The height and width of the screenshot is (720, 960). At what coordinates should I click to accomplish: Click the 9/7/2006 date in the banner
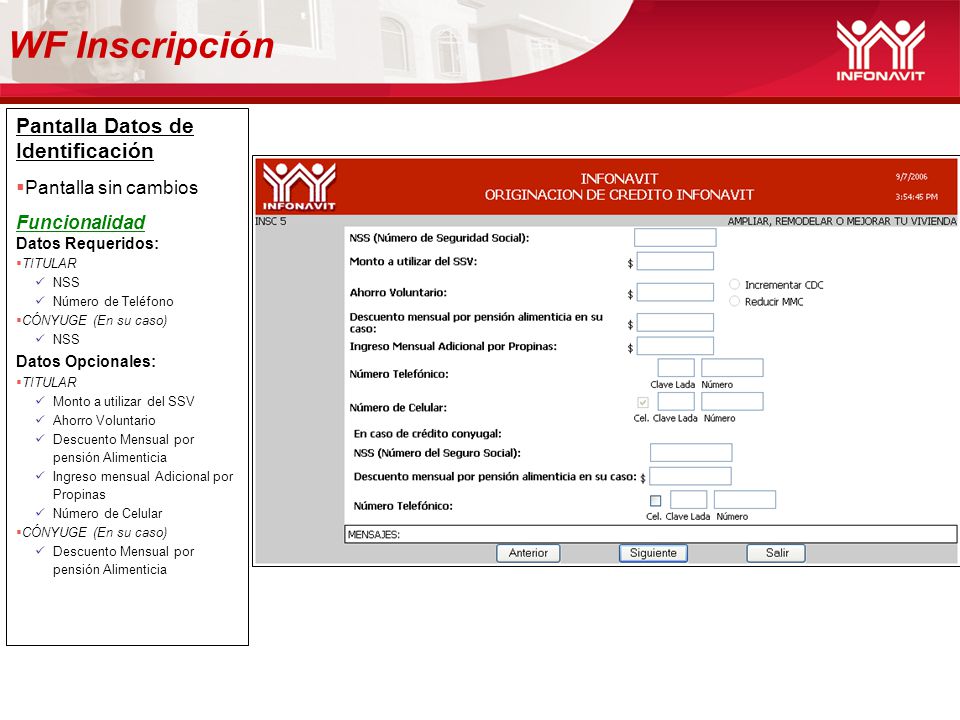point(911,177)
